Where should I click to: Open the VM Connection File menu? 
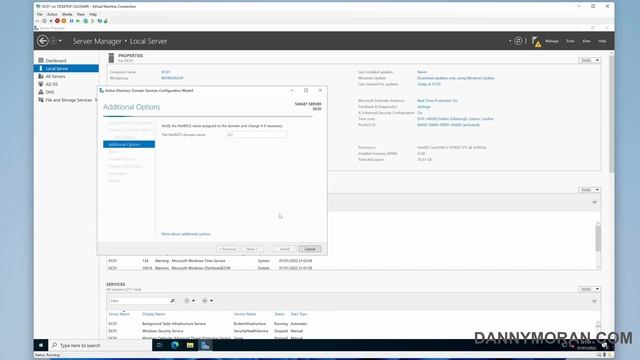(40, 14)
